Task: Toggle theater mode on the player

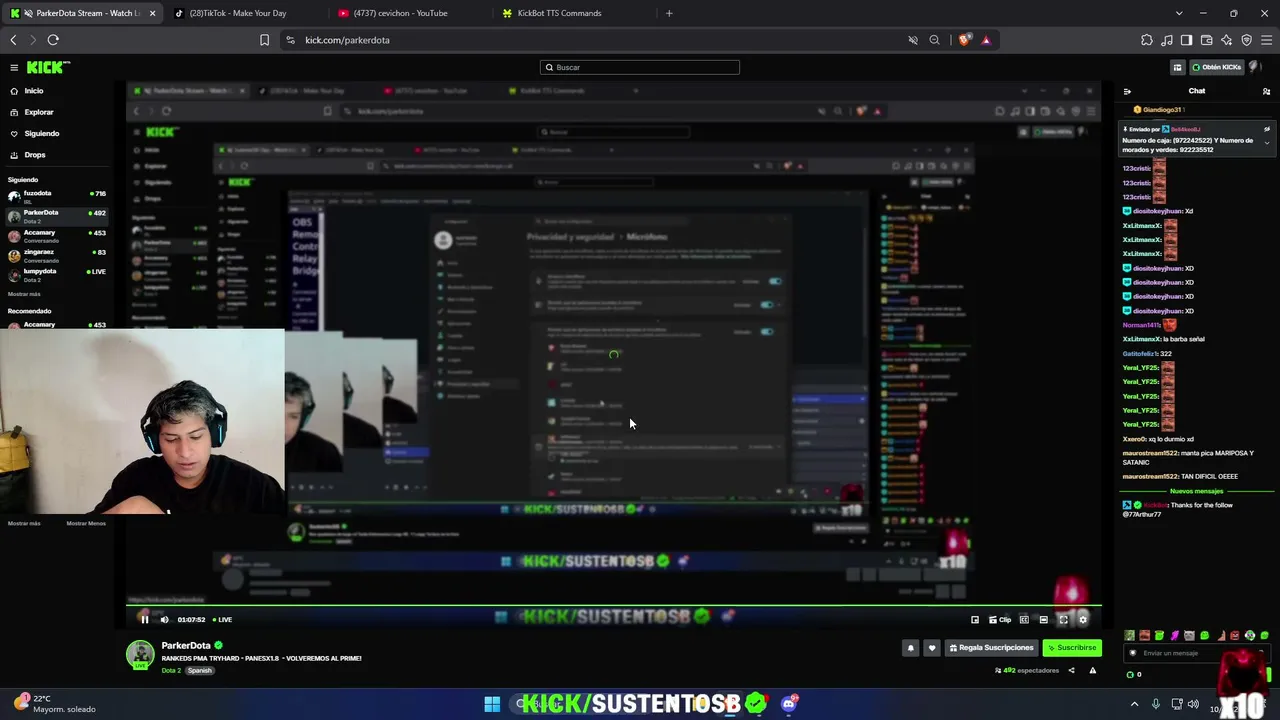Action: click(x=1043, y=620)
